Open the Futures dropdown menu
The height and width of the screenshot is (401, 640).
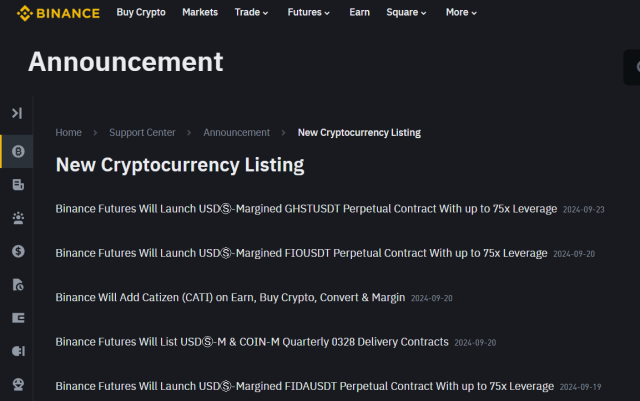click(309, 13)
